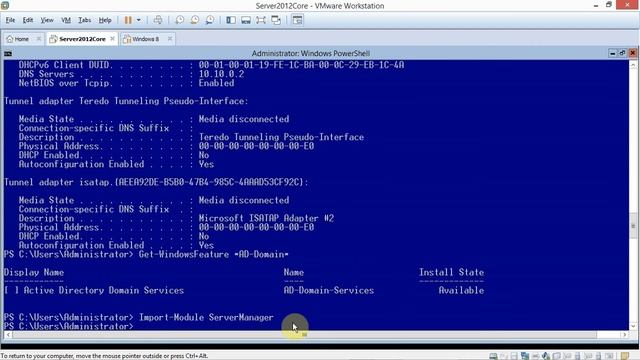Click the horizontal scrollbar left arrow
The width and height of the screenshot is (640, 360).
pos(8,335)
